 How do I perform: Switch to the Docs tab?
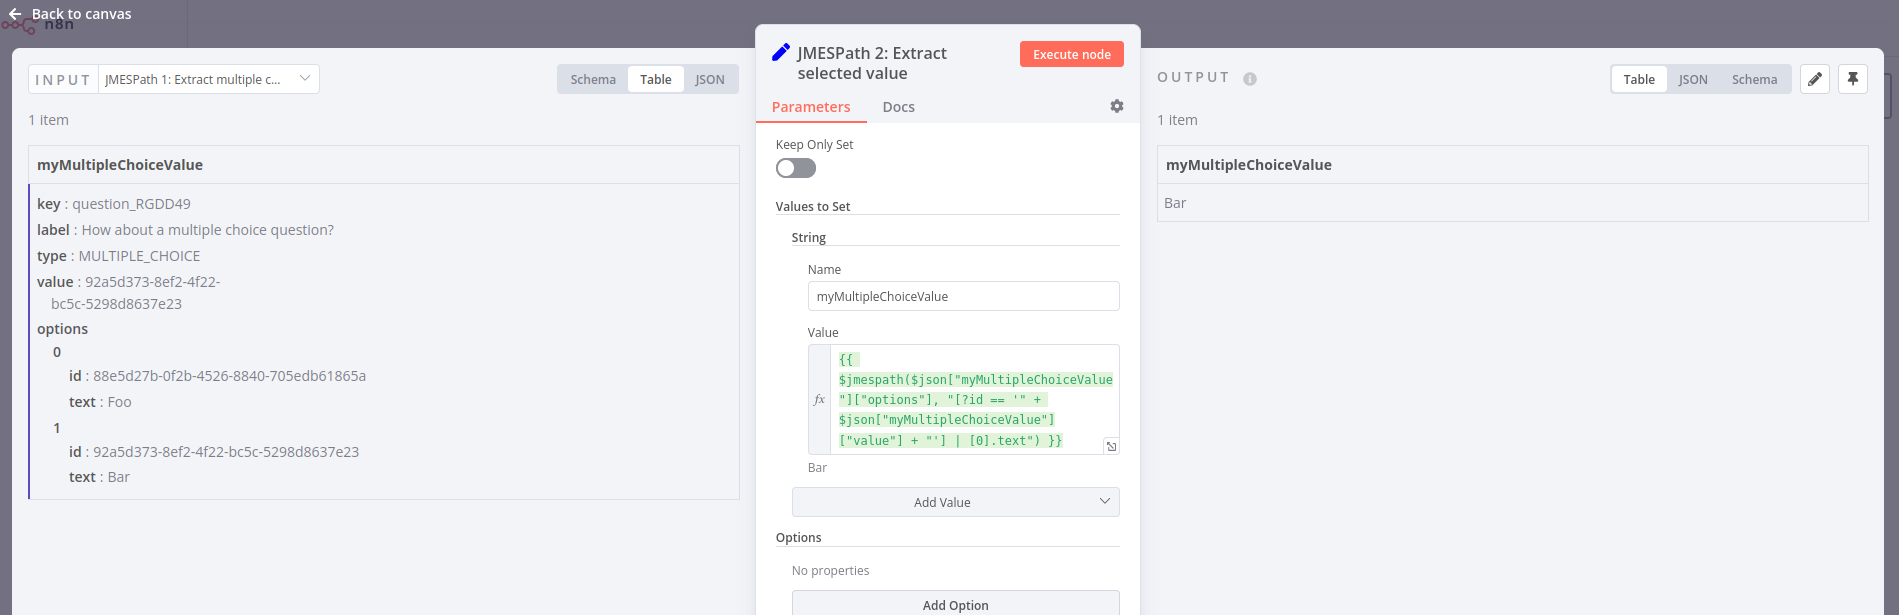898,107
